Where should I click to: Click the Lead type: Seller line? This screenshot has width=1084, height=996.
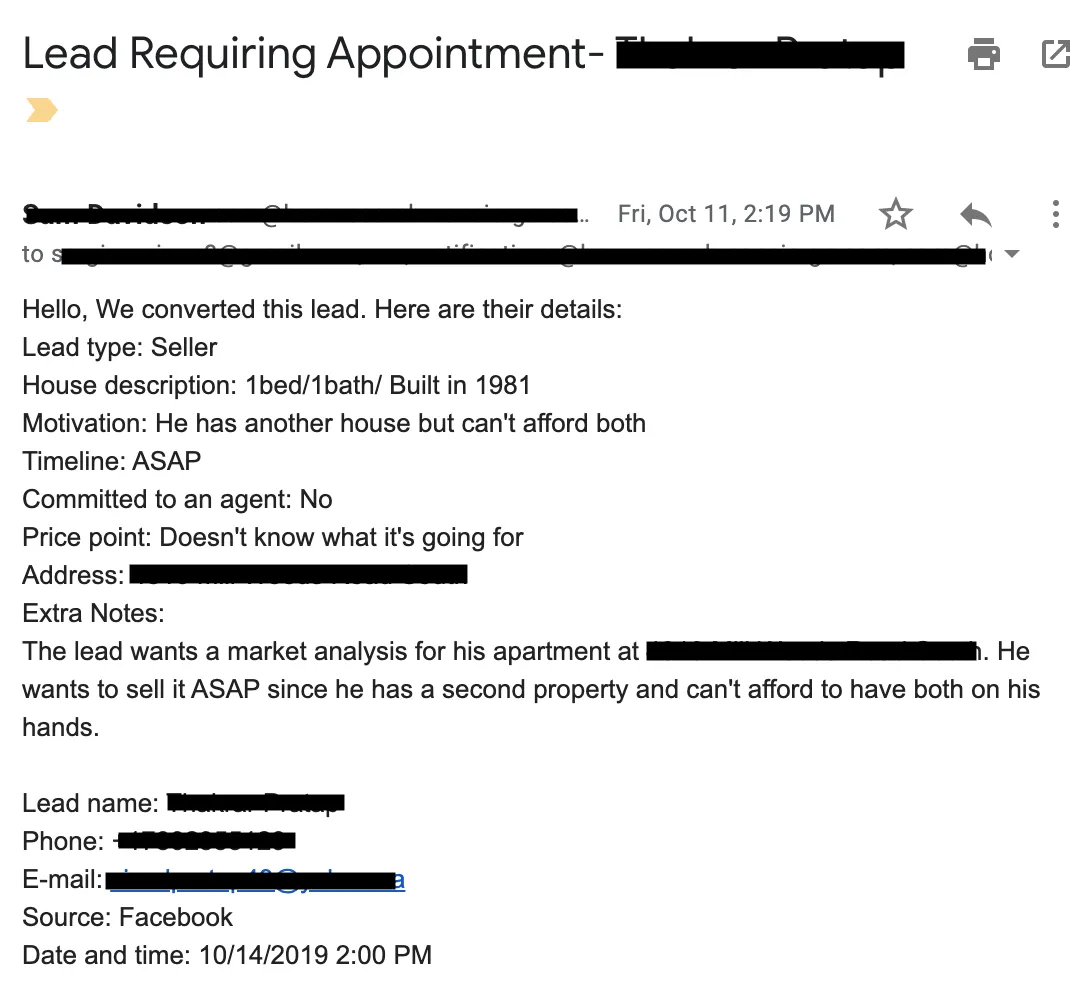120,347
